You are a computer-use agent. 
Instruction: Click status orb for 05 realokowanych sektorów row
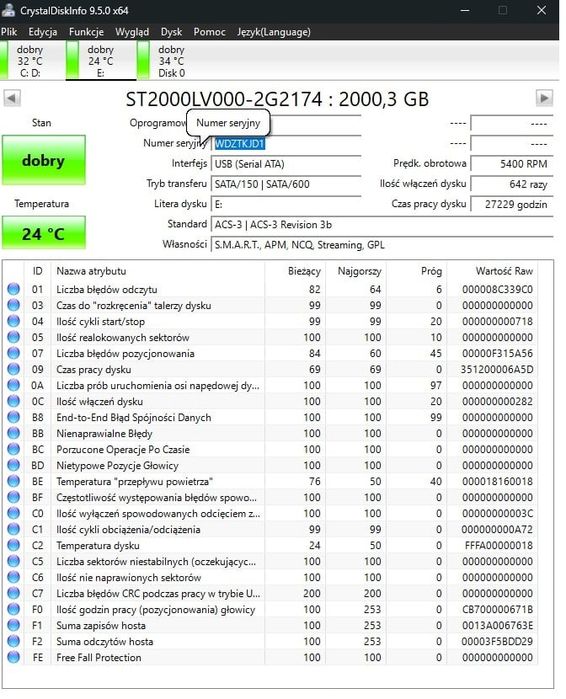(14, 337)
